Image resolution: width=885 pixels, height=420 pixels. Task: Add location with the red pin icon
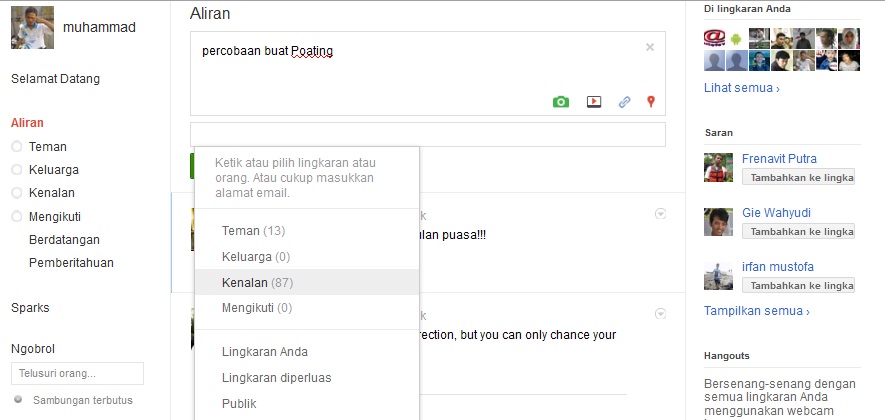click(651, 101)
